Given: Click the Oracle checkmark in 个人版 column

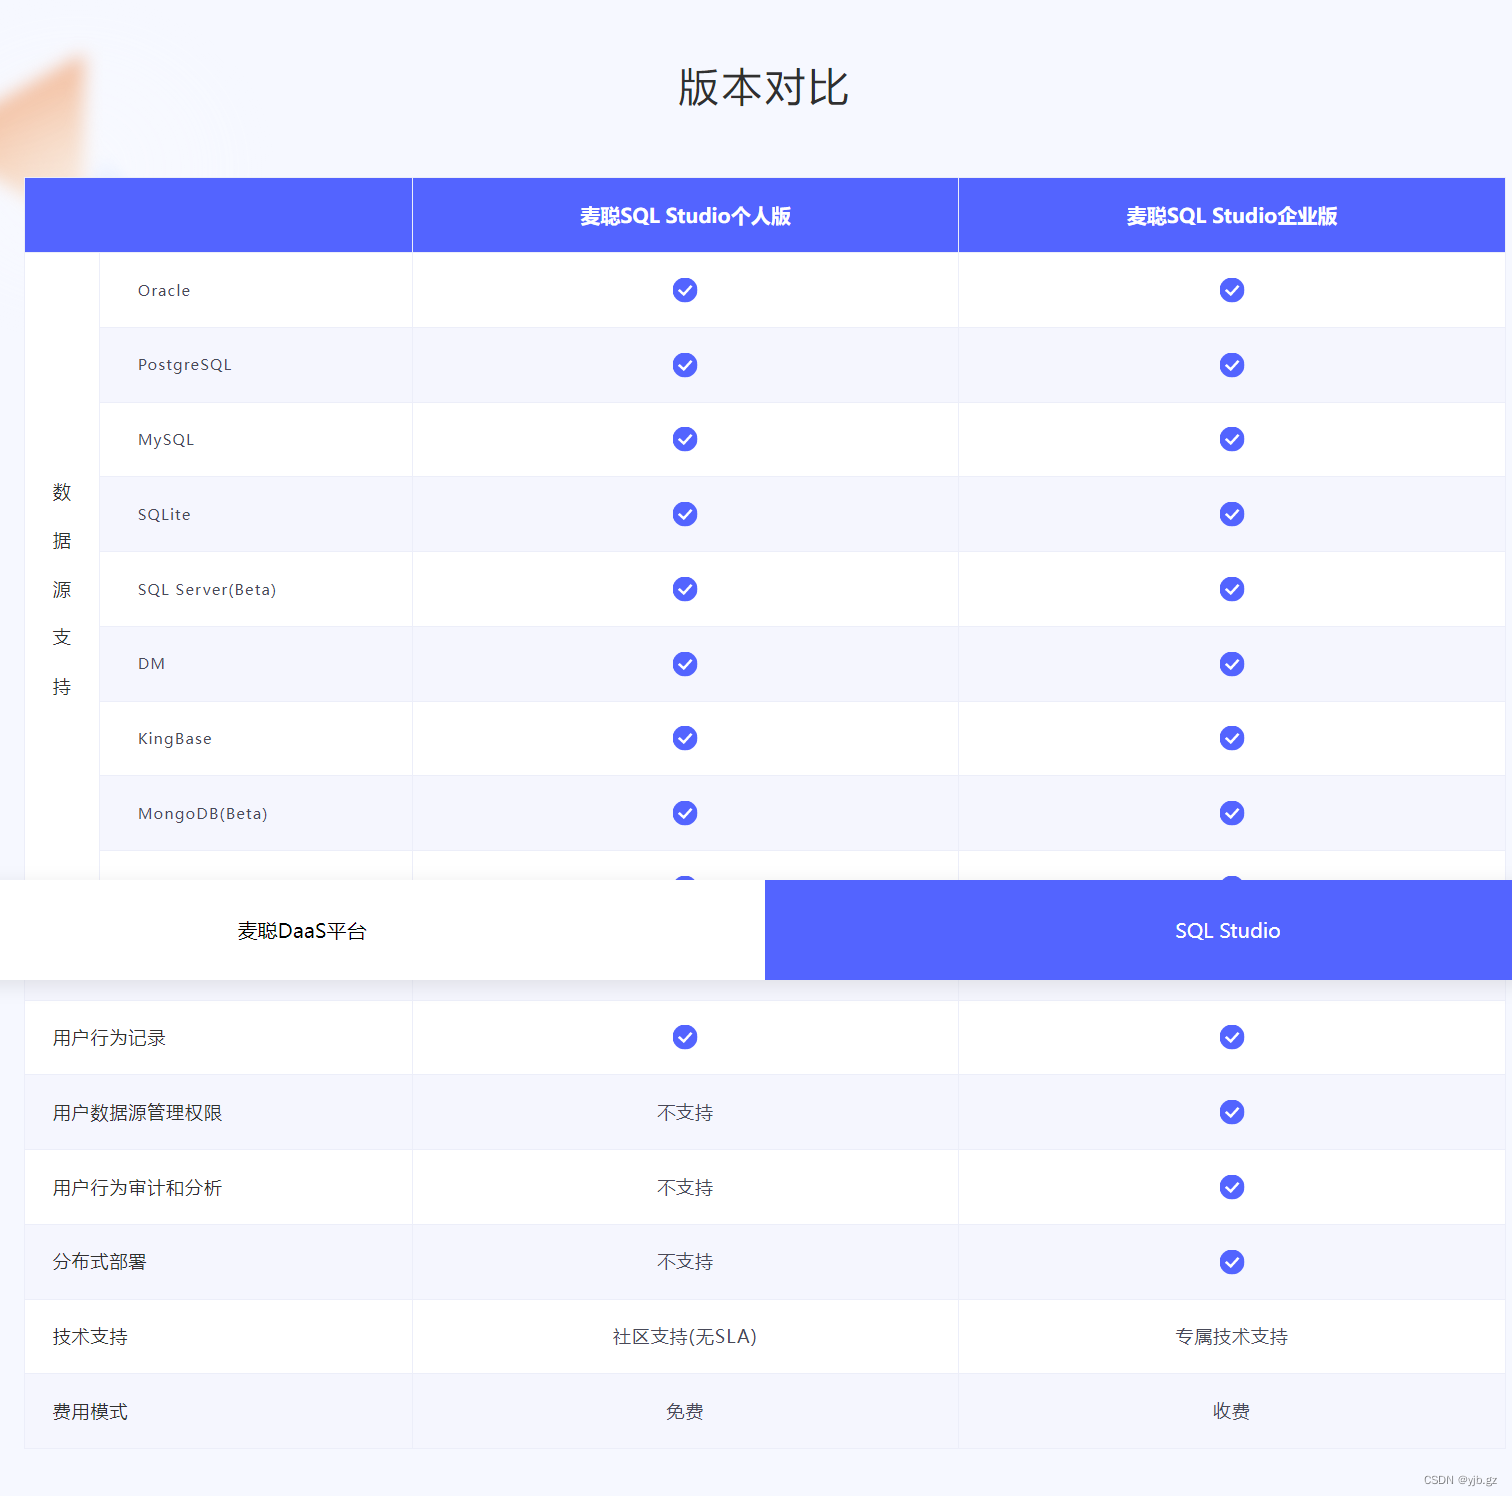Looking at the screenshot, I should pyautogui.click(x=684, y=290).
